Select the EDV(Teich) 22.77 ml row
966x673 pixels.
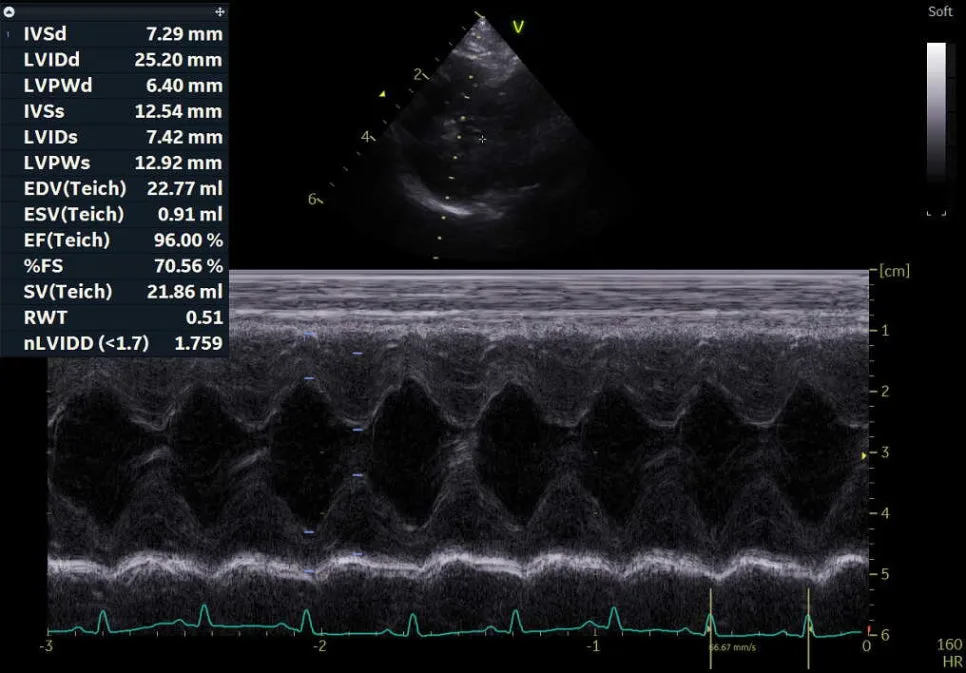tap(115, 189)
